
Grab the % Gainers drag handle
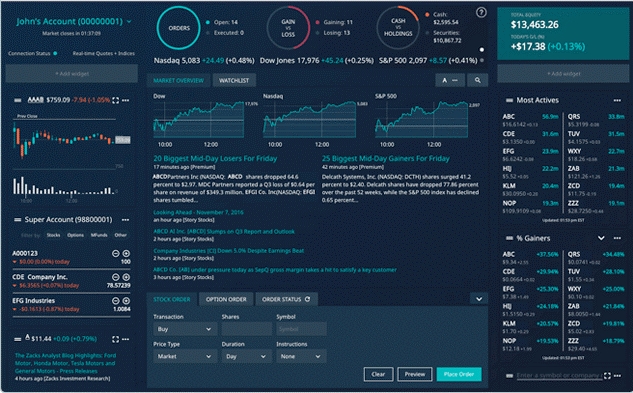click(509, 238)
